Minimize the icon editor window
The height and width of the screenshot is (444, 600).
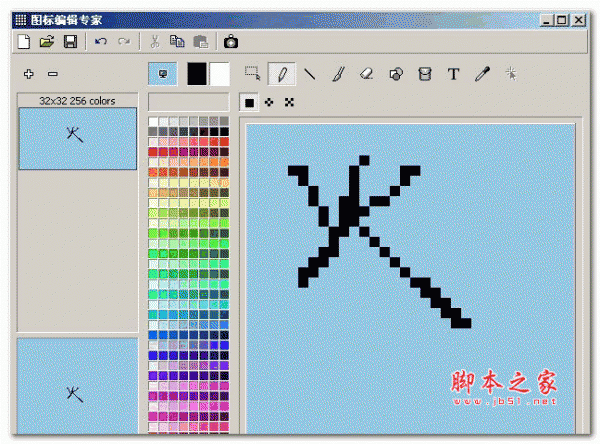tap(546, 20)
